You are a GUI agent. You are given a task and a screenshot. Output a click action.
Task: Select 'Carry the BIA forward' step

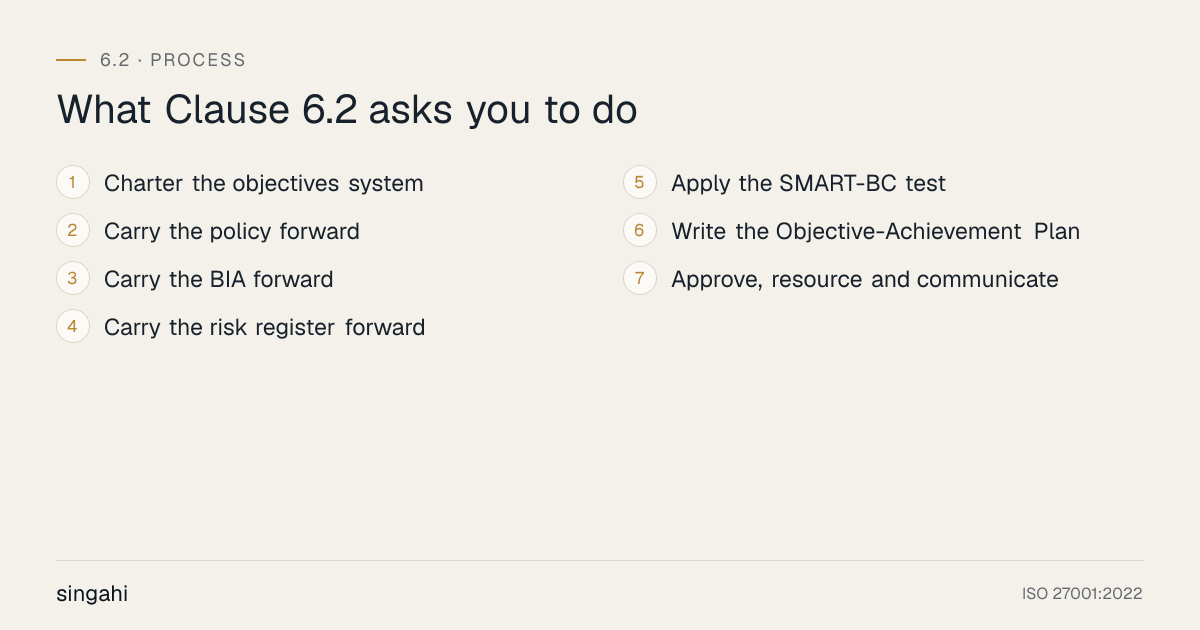(x=219, y=280)
